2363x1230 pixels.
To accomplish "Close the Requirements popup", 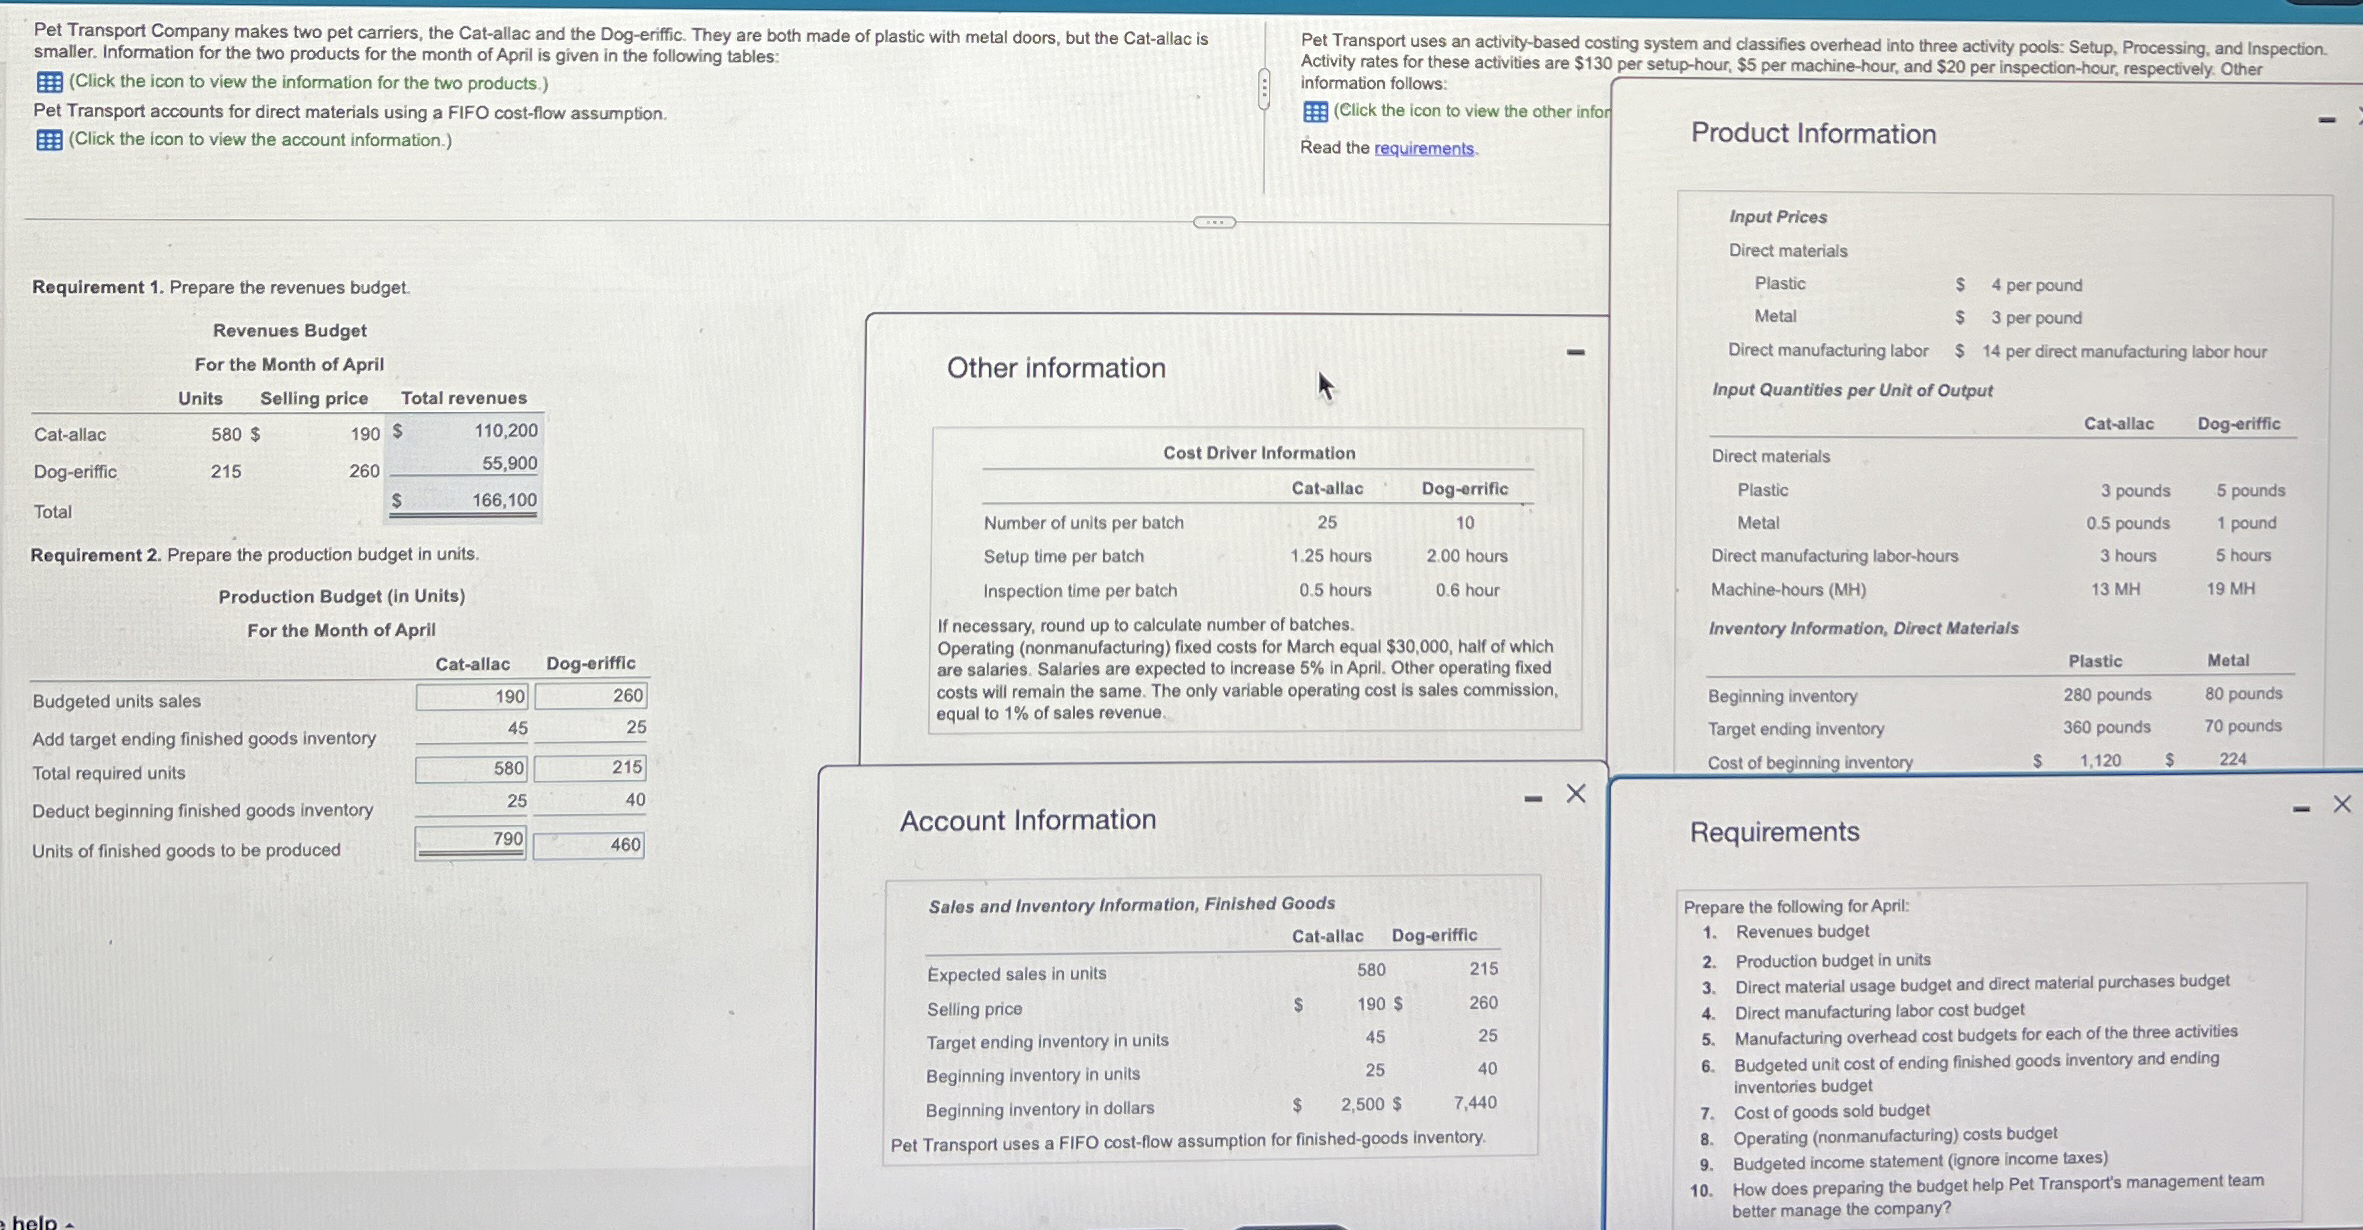I will [2342, 804].
